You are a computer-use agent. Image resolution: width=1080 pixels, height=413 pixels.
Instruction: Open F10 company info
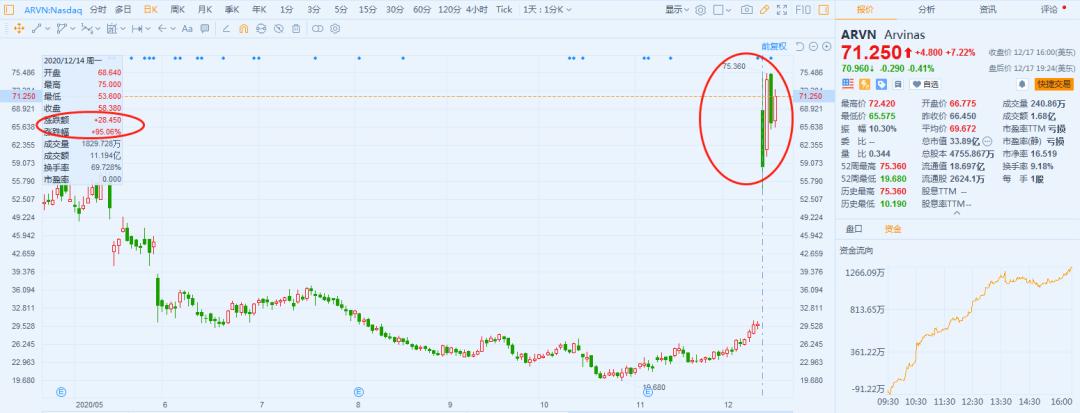click(x=803, y=10)
